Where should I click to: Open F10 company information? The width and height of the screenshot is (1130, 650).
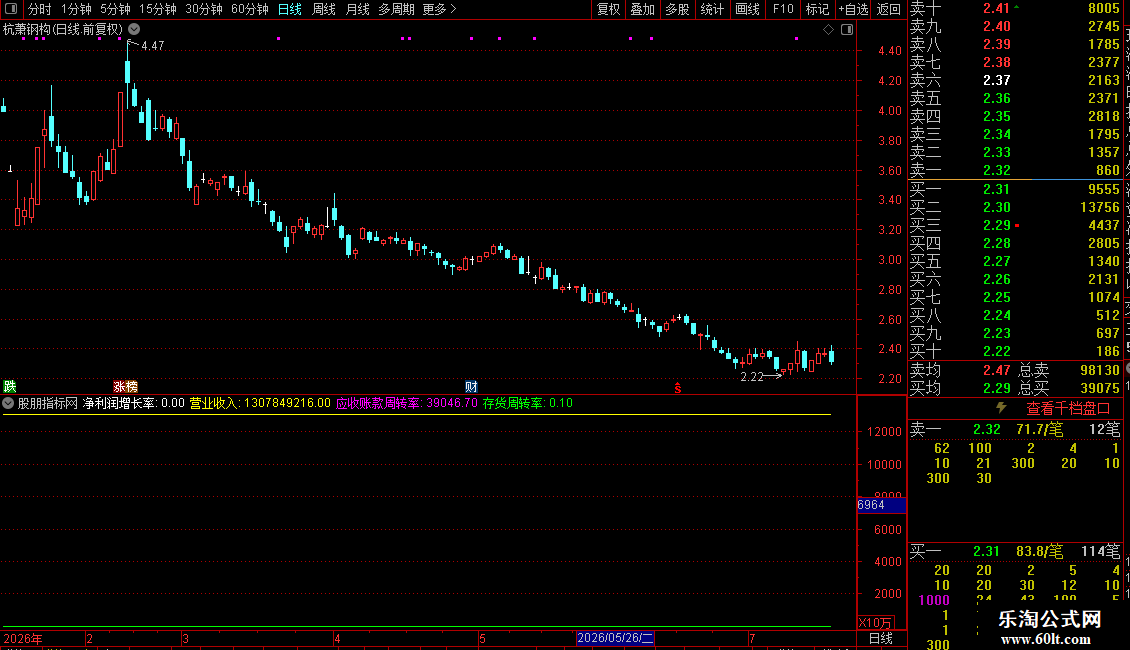point(783,9)
